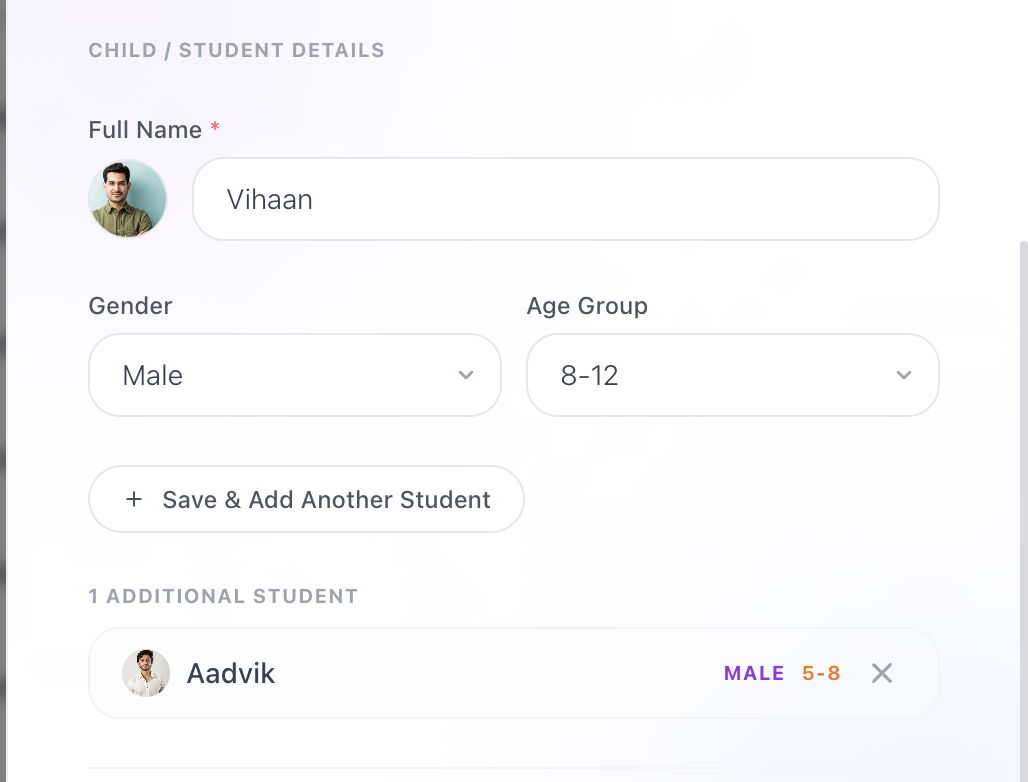Click the vertical scrollbar on the right

tap(1023, 511)
